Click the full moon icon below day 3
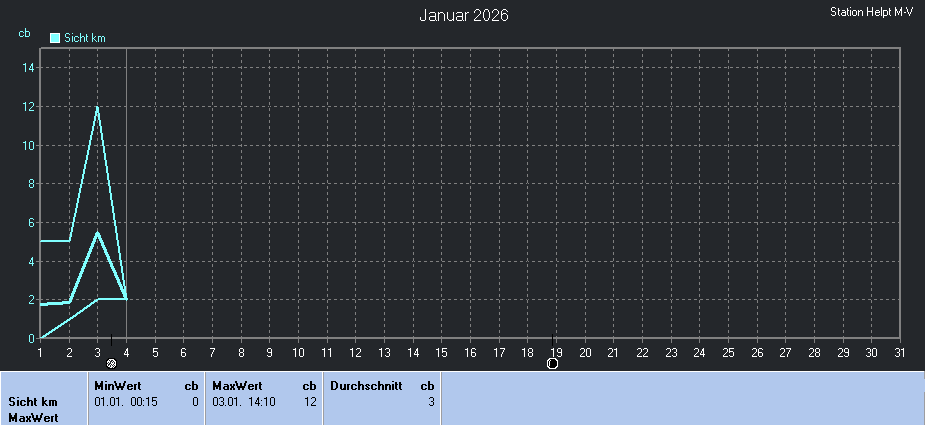 112,363
